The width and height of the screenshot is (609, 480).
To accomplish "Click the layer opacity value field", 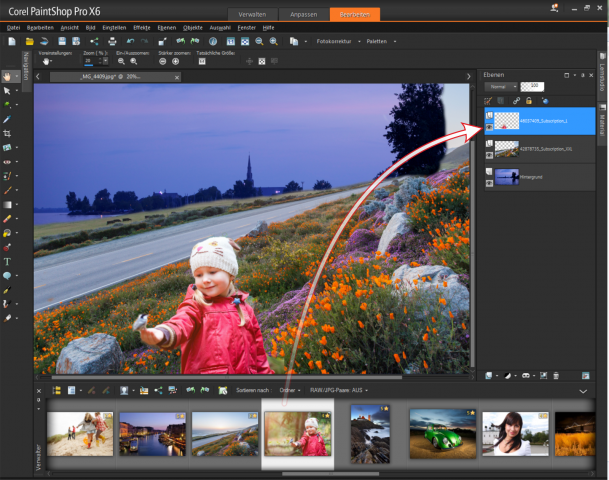I will [530, 87].
